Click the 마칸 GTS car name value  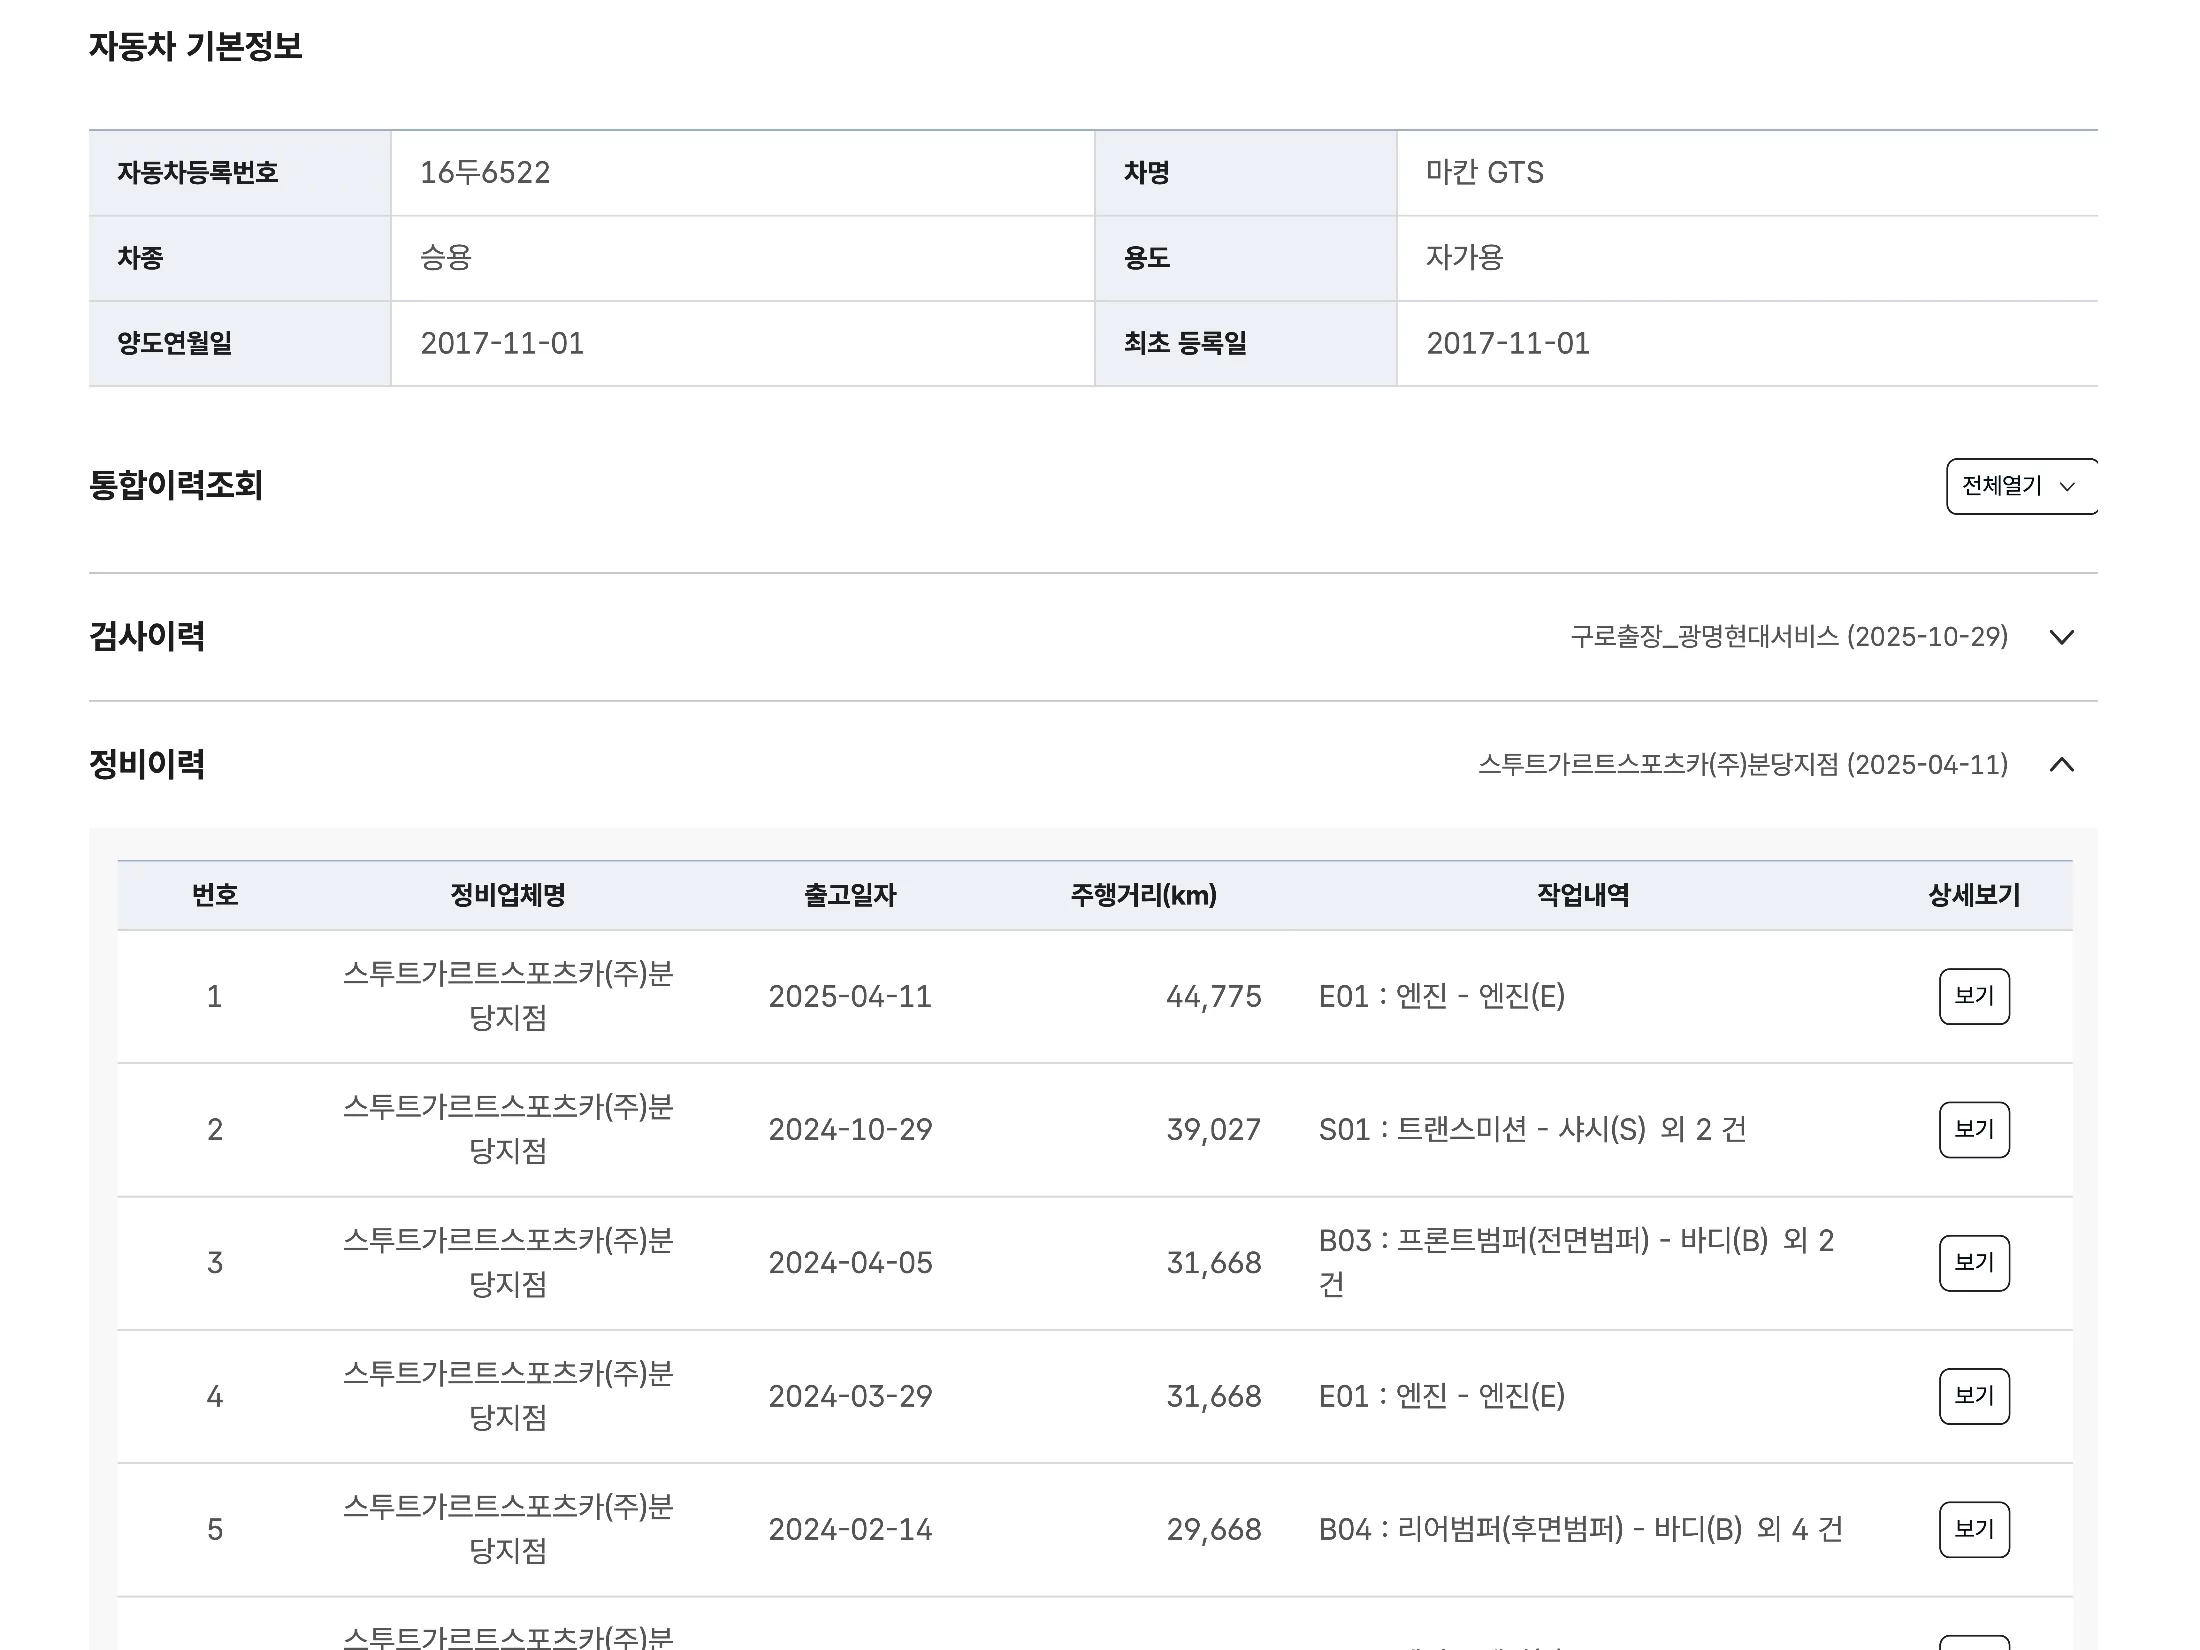coord(1484,173)
